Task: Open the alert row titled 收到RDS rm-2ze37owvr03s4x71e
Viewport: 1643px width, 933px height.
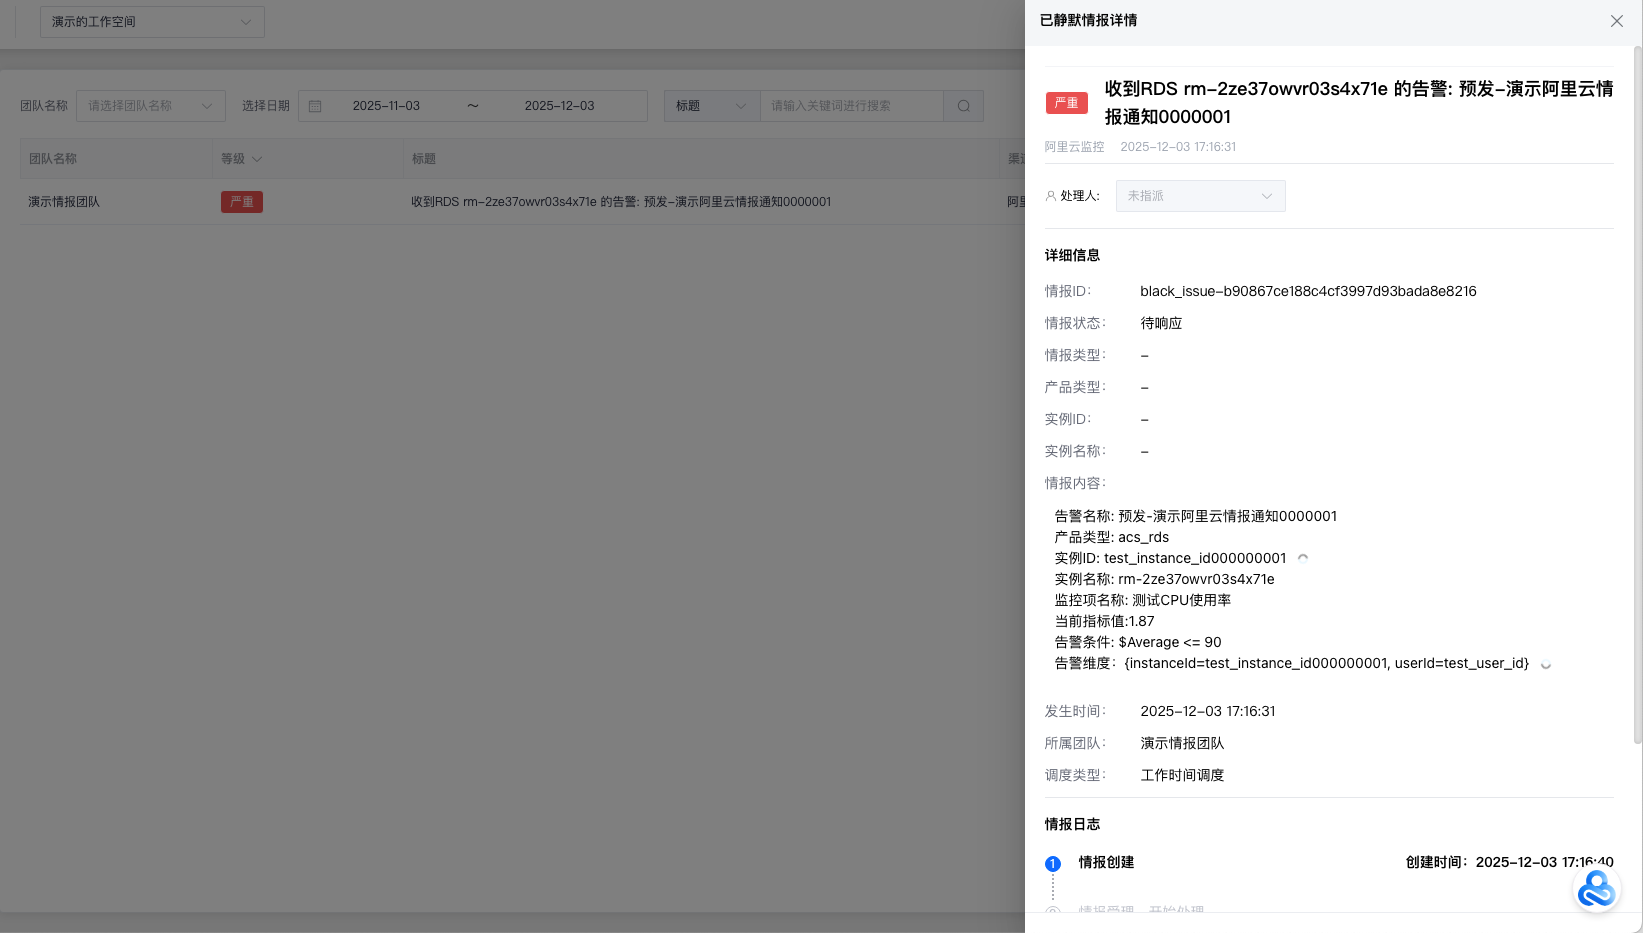Action: point(620,202)
